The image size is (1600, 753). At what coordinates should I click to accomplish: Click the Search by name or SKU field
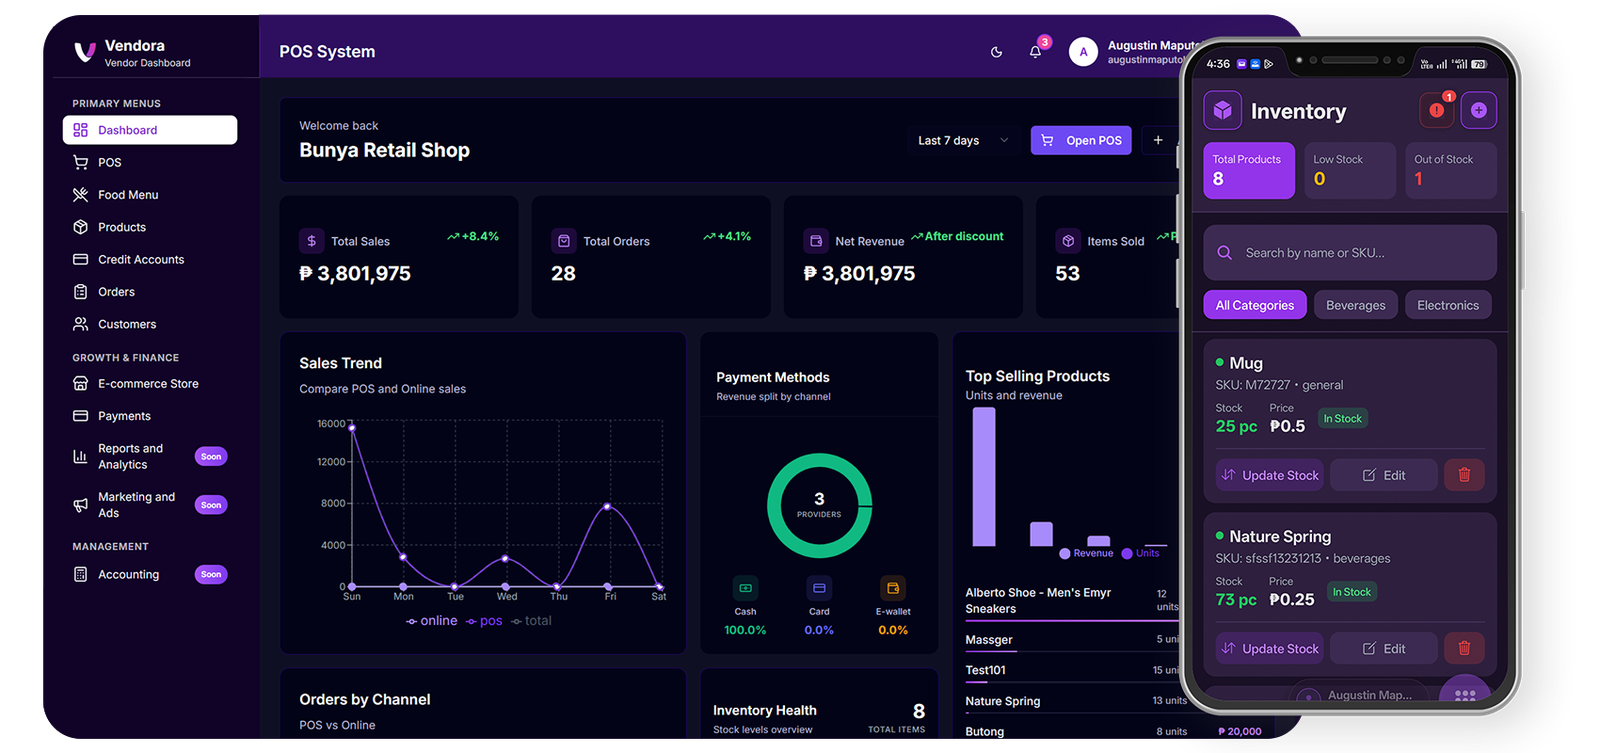tap(1350, 253)
